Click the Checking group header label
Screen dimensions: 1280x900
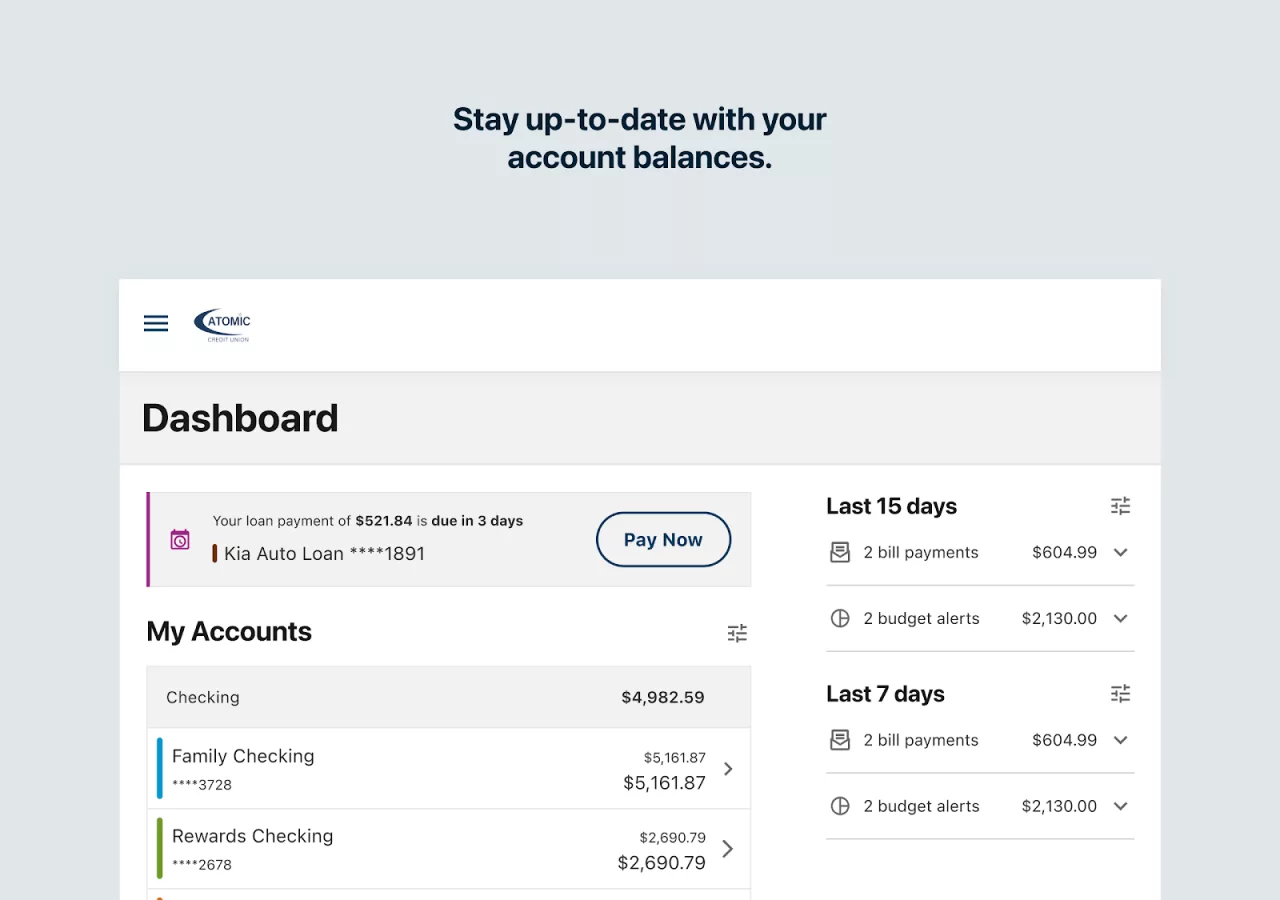[203, 697]
